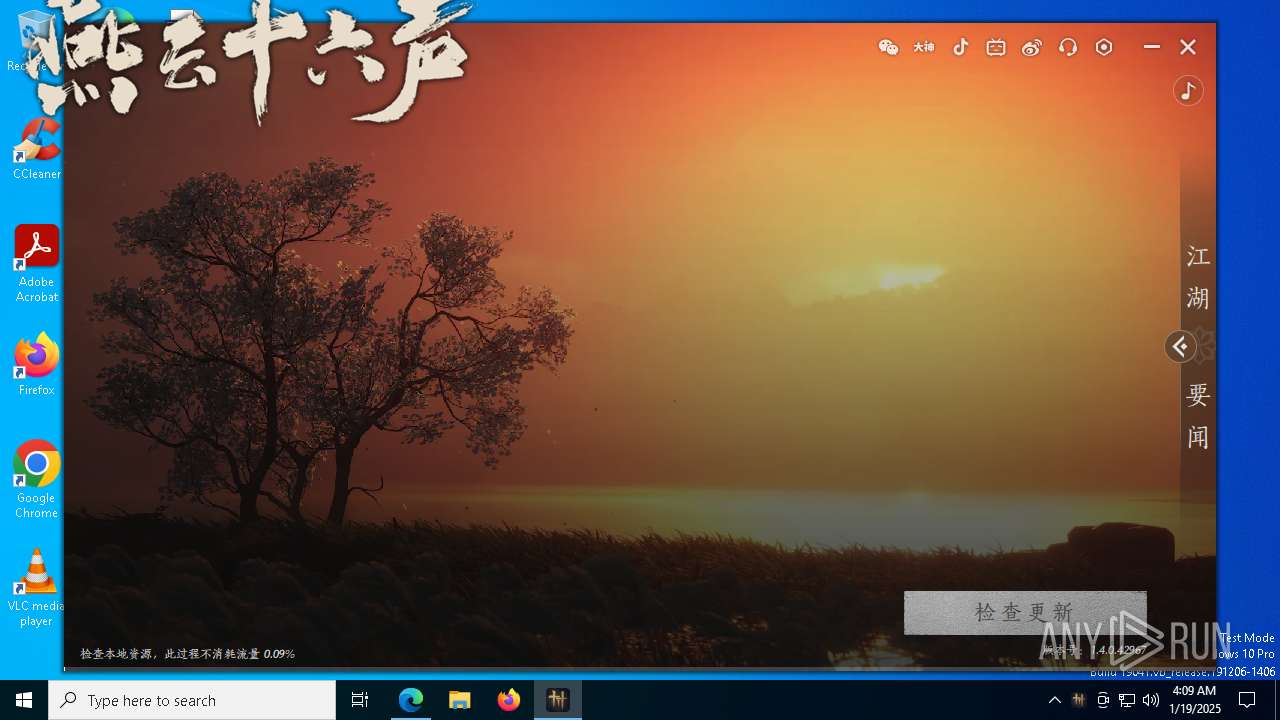
Task: Open File Explorer from the taskbar
Action: click(x=459, y=700)
